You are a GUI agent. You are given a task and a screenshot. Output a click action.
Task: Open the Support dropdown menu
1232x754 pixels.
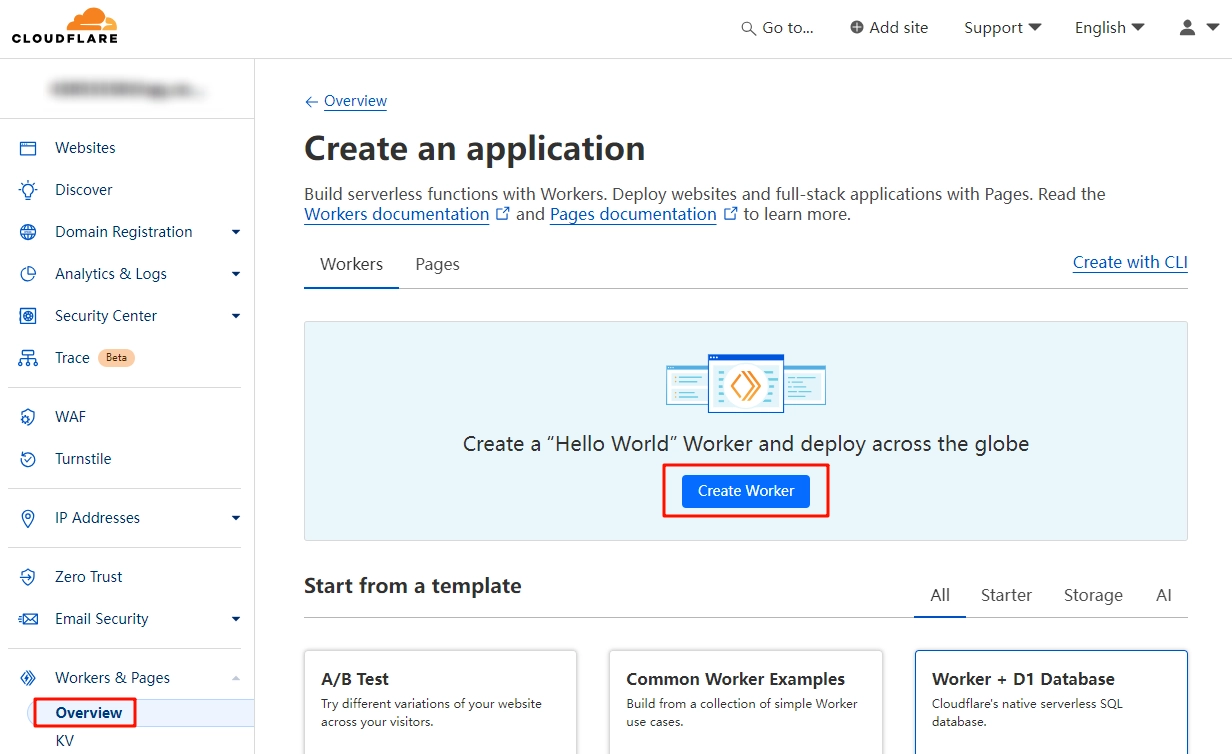pyautogui.click(x=1002, y=28)
